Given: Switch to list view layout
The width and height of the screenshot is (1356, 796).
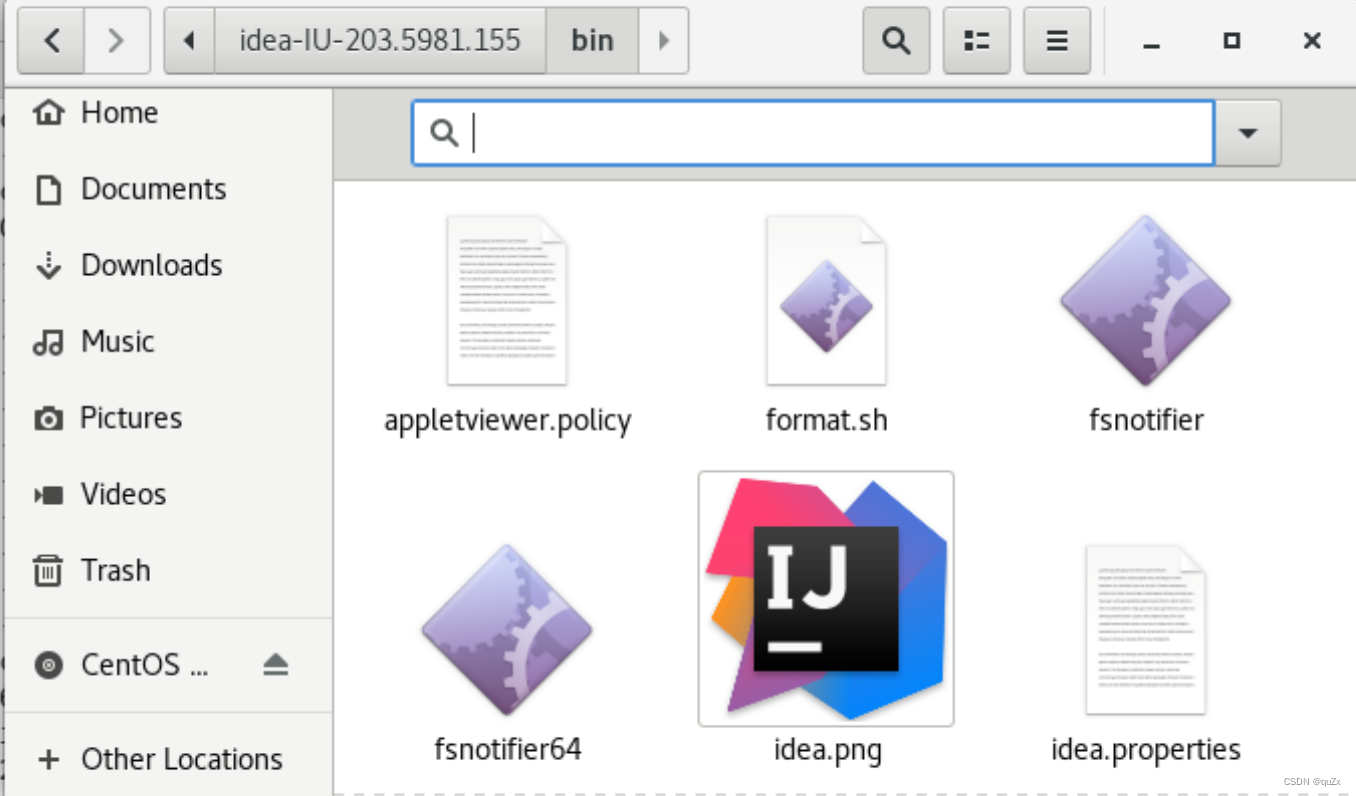Looking at the screenshot, I should point(976,40).
